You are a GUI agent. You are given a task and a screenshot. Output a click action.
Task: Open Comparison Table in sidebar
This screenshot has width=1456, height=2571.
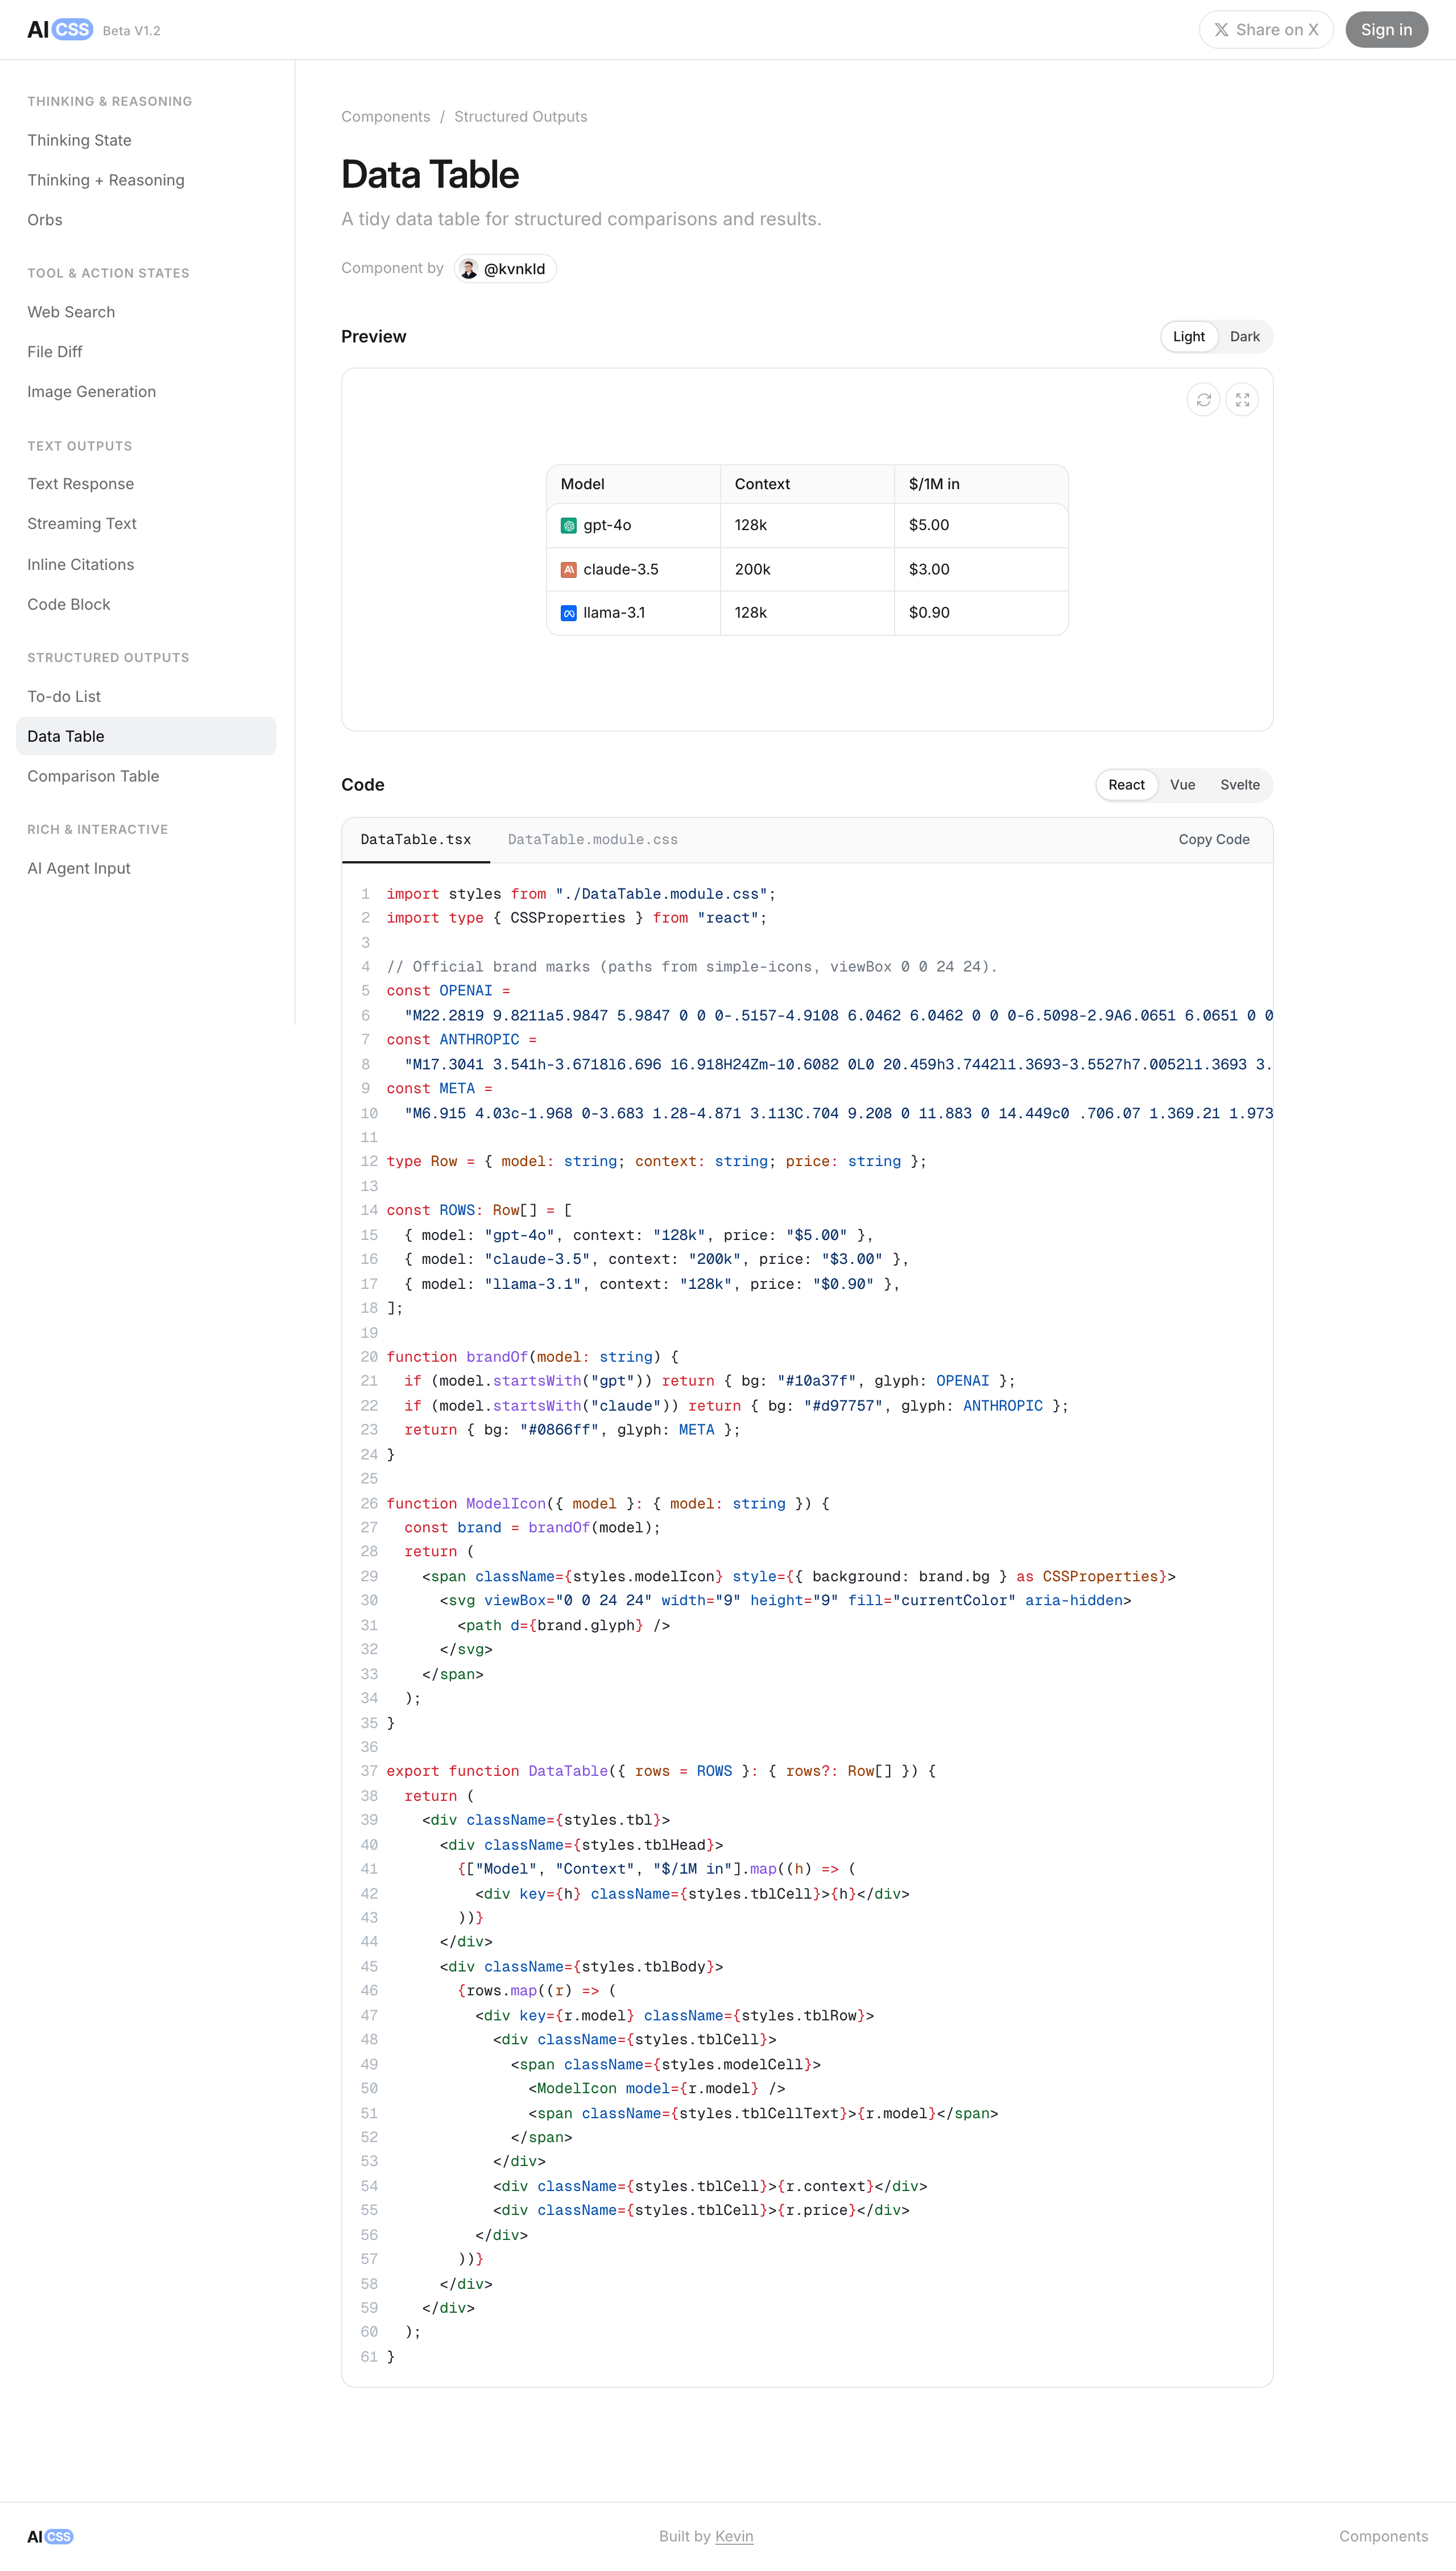click(x=146, y=777)
